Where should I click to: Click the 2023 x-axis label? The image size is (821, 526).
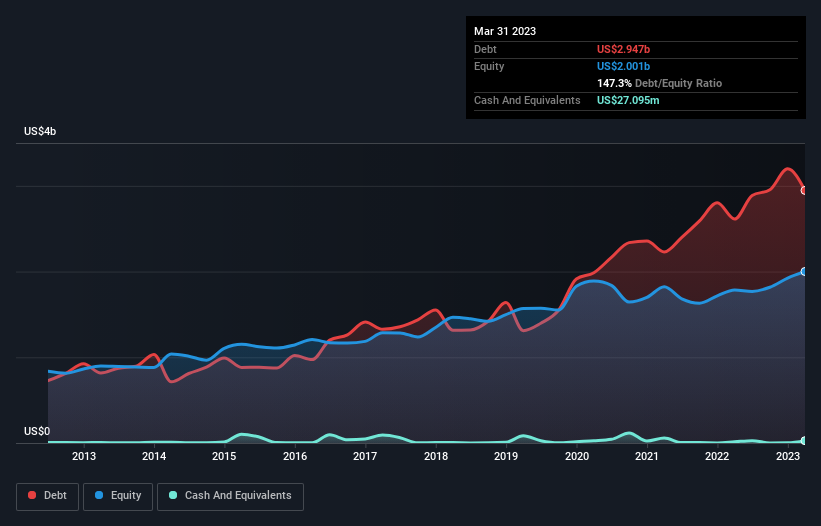(787, 456)
